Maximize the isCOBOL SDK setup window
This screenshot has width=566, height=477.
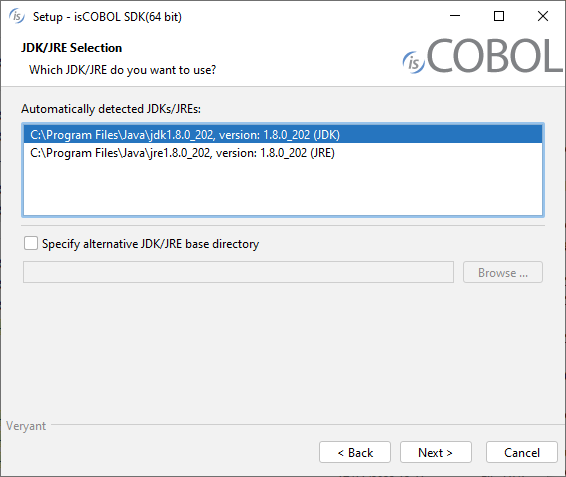499,16
